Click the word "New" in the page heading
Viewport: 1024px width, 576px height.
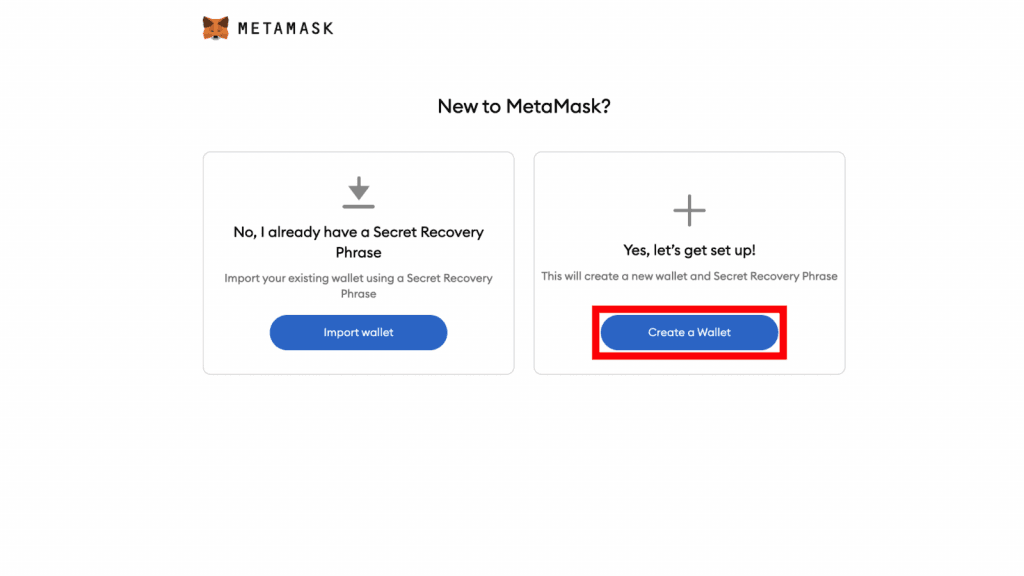(458, 106)
